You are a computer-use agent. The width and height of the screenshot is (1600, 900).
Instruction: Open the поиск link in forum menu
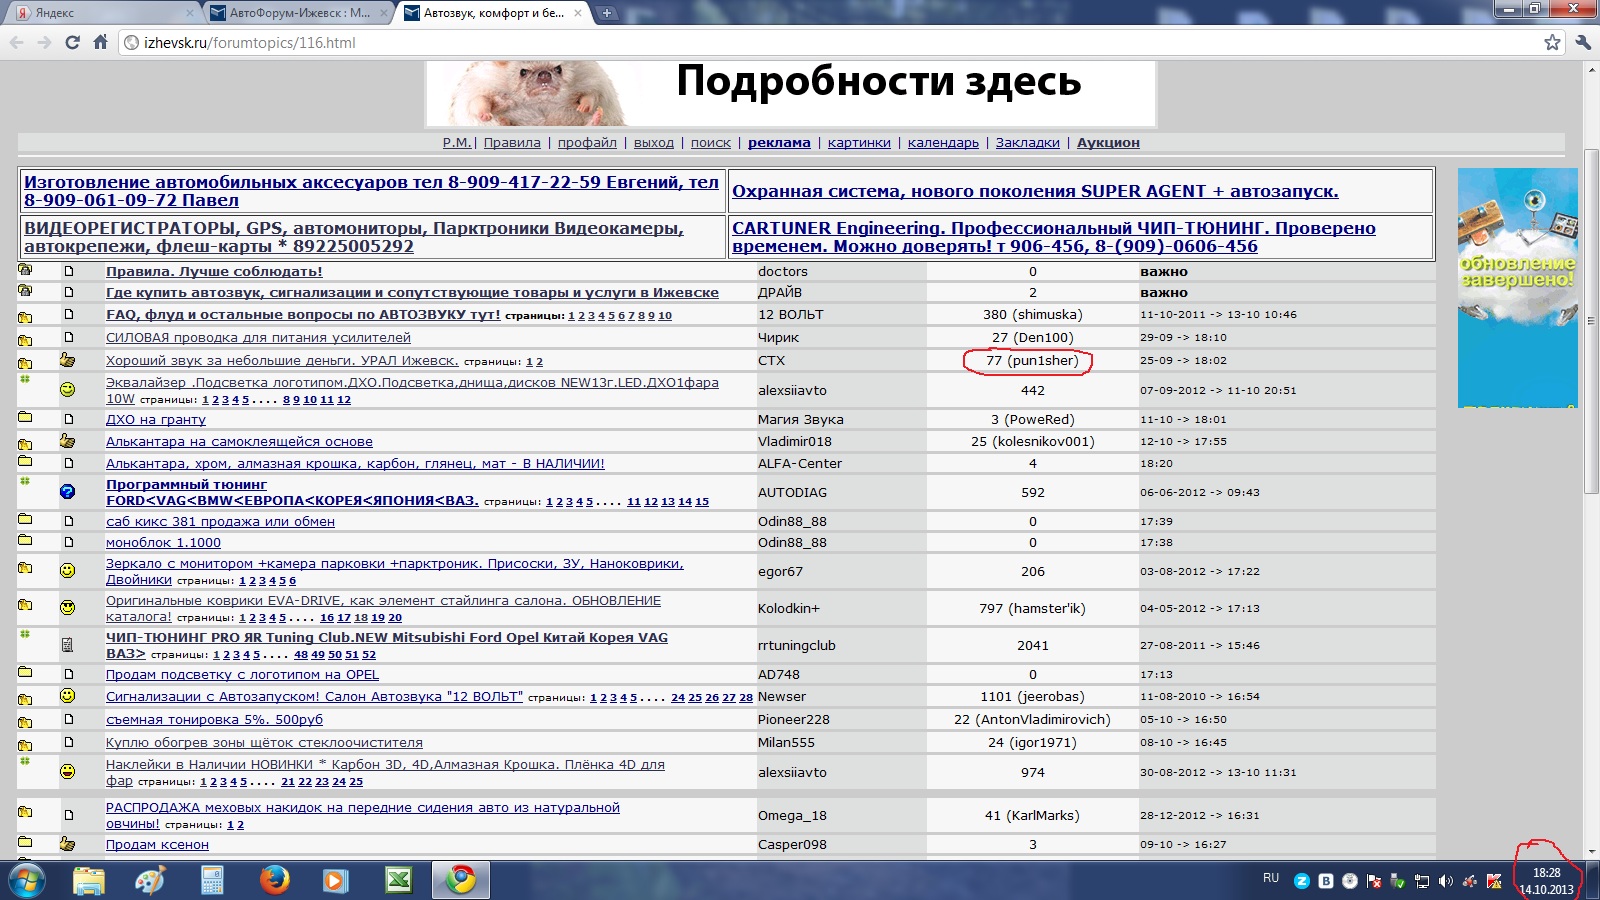click(711, 143)
